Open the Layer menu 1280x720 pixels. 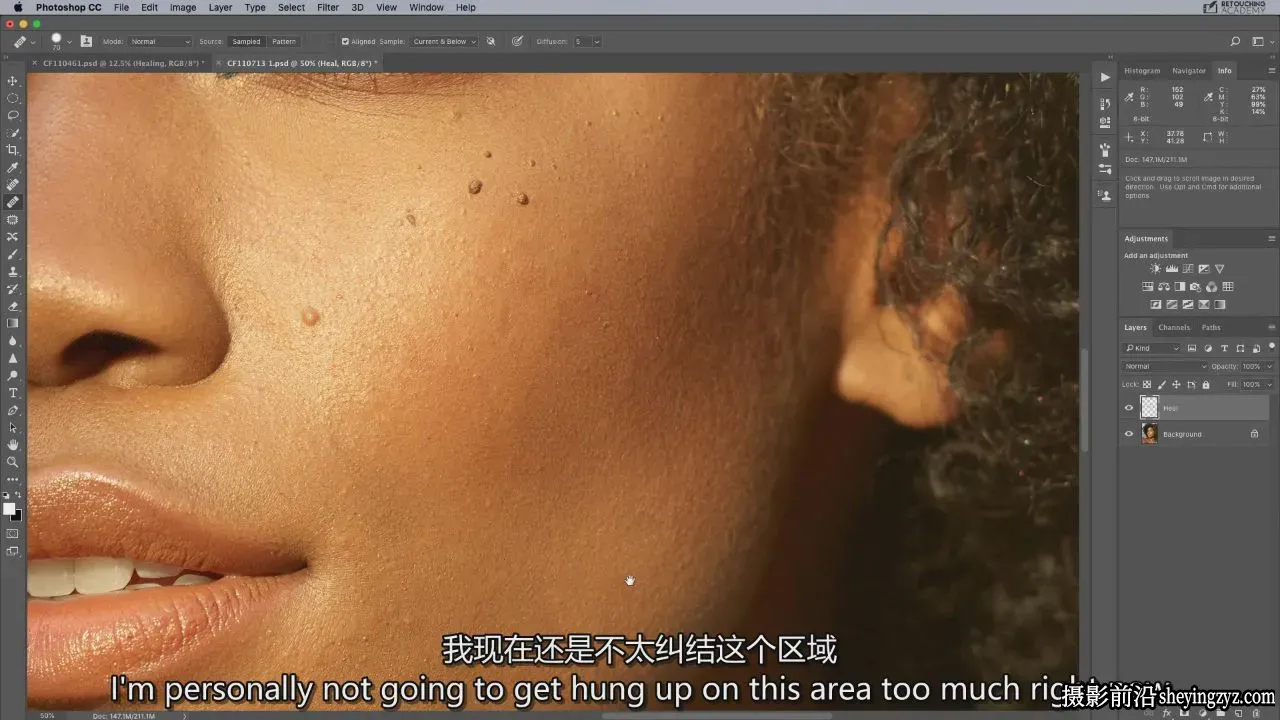pos(220,7)
